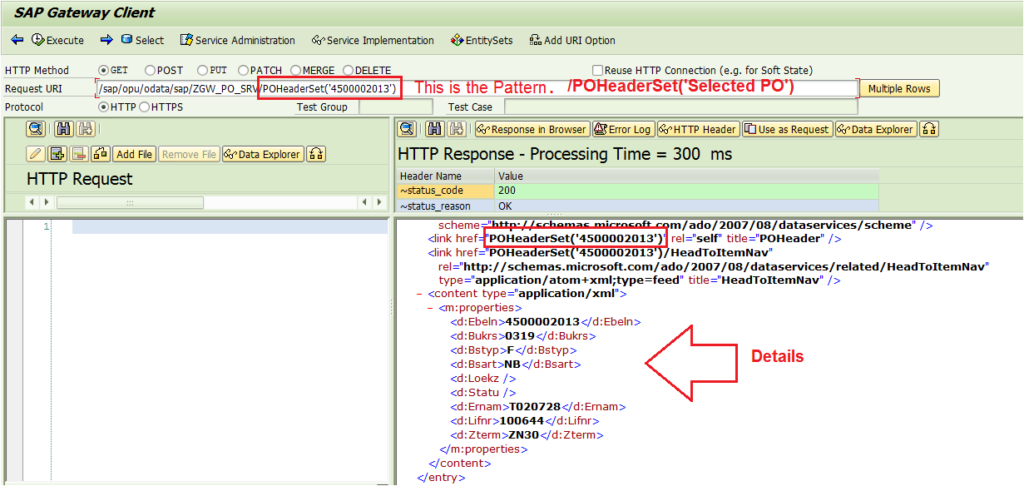Viewport: 1024px width, 486px height.
Task: Select the HTTP protocol option
Action: [x=103, y=106]
